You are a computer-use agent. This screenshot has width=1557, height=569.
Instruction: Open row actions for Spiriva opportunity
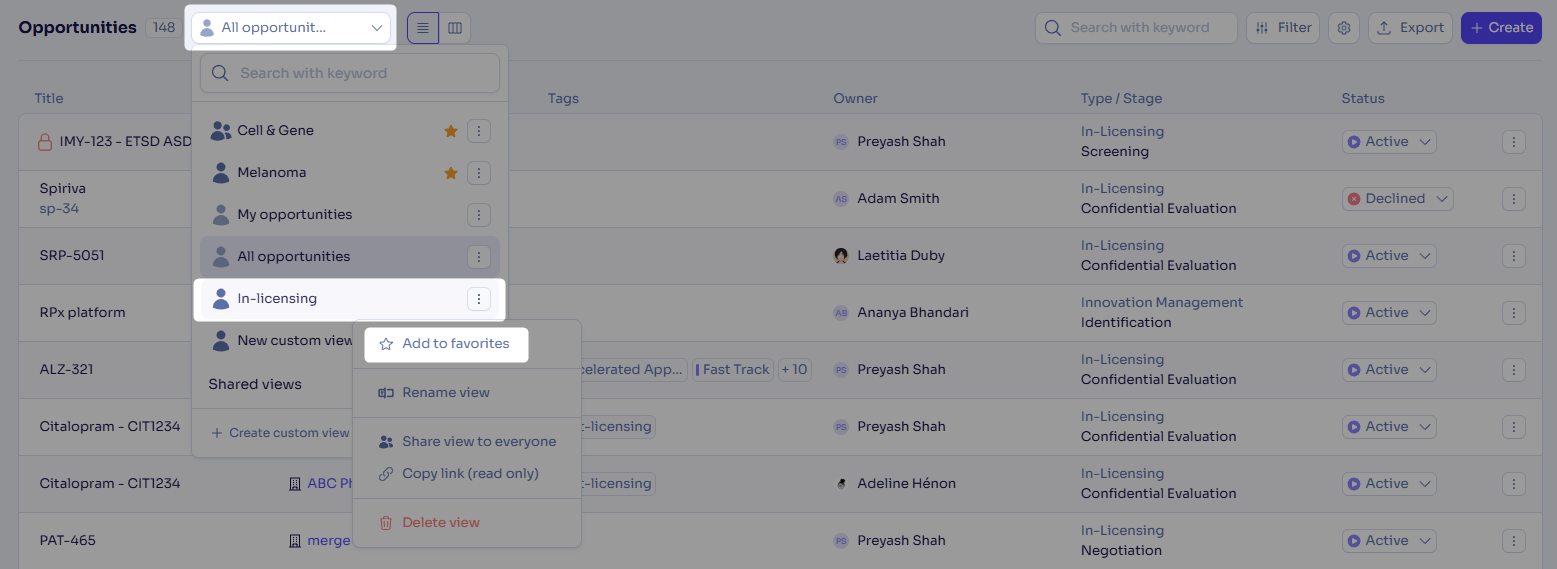(x=1514, y=199)
